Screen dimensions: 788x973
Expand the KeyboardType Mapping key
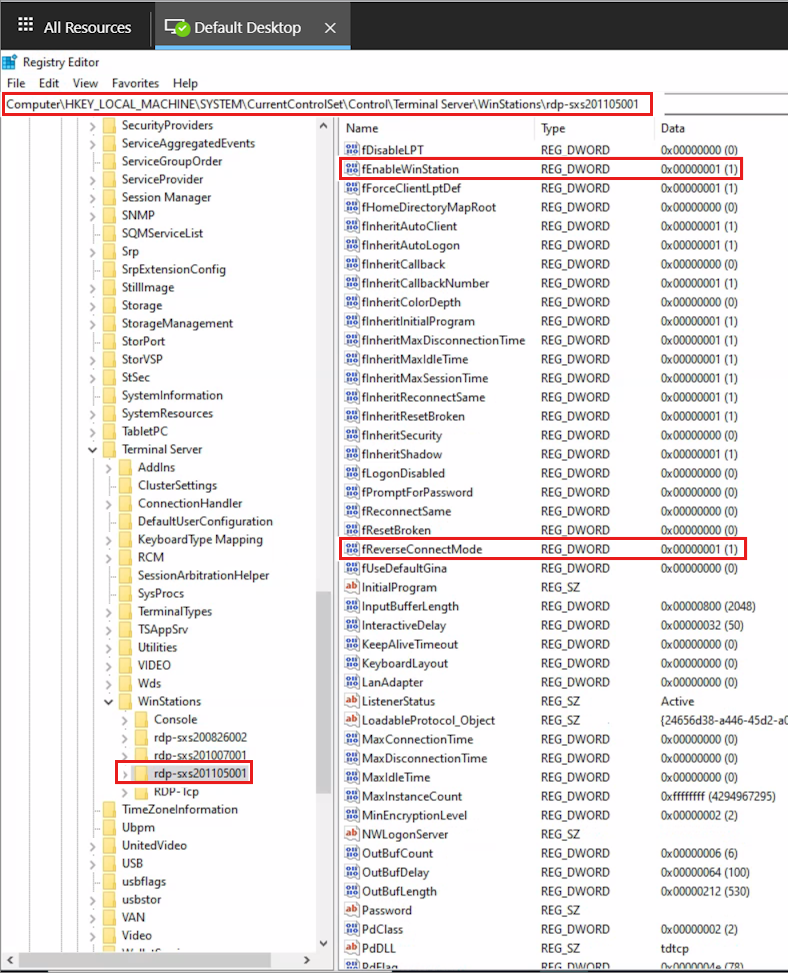click(x=109, y=540)
